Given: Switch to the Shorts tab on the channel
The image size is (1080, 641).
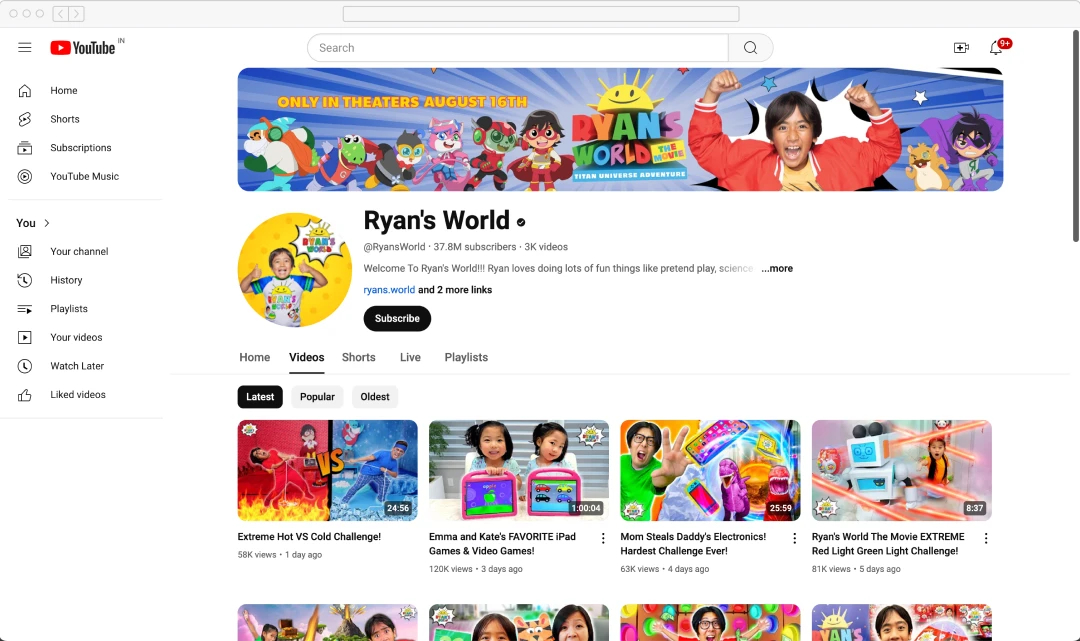Looking at the screenshot, I should pos(358,357).
